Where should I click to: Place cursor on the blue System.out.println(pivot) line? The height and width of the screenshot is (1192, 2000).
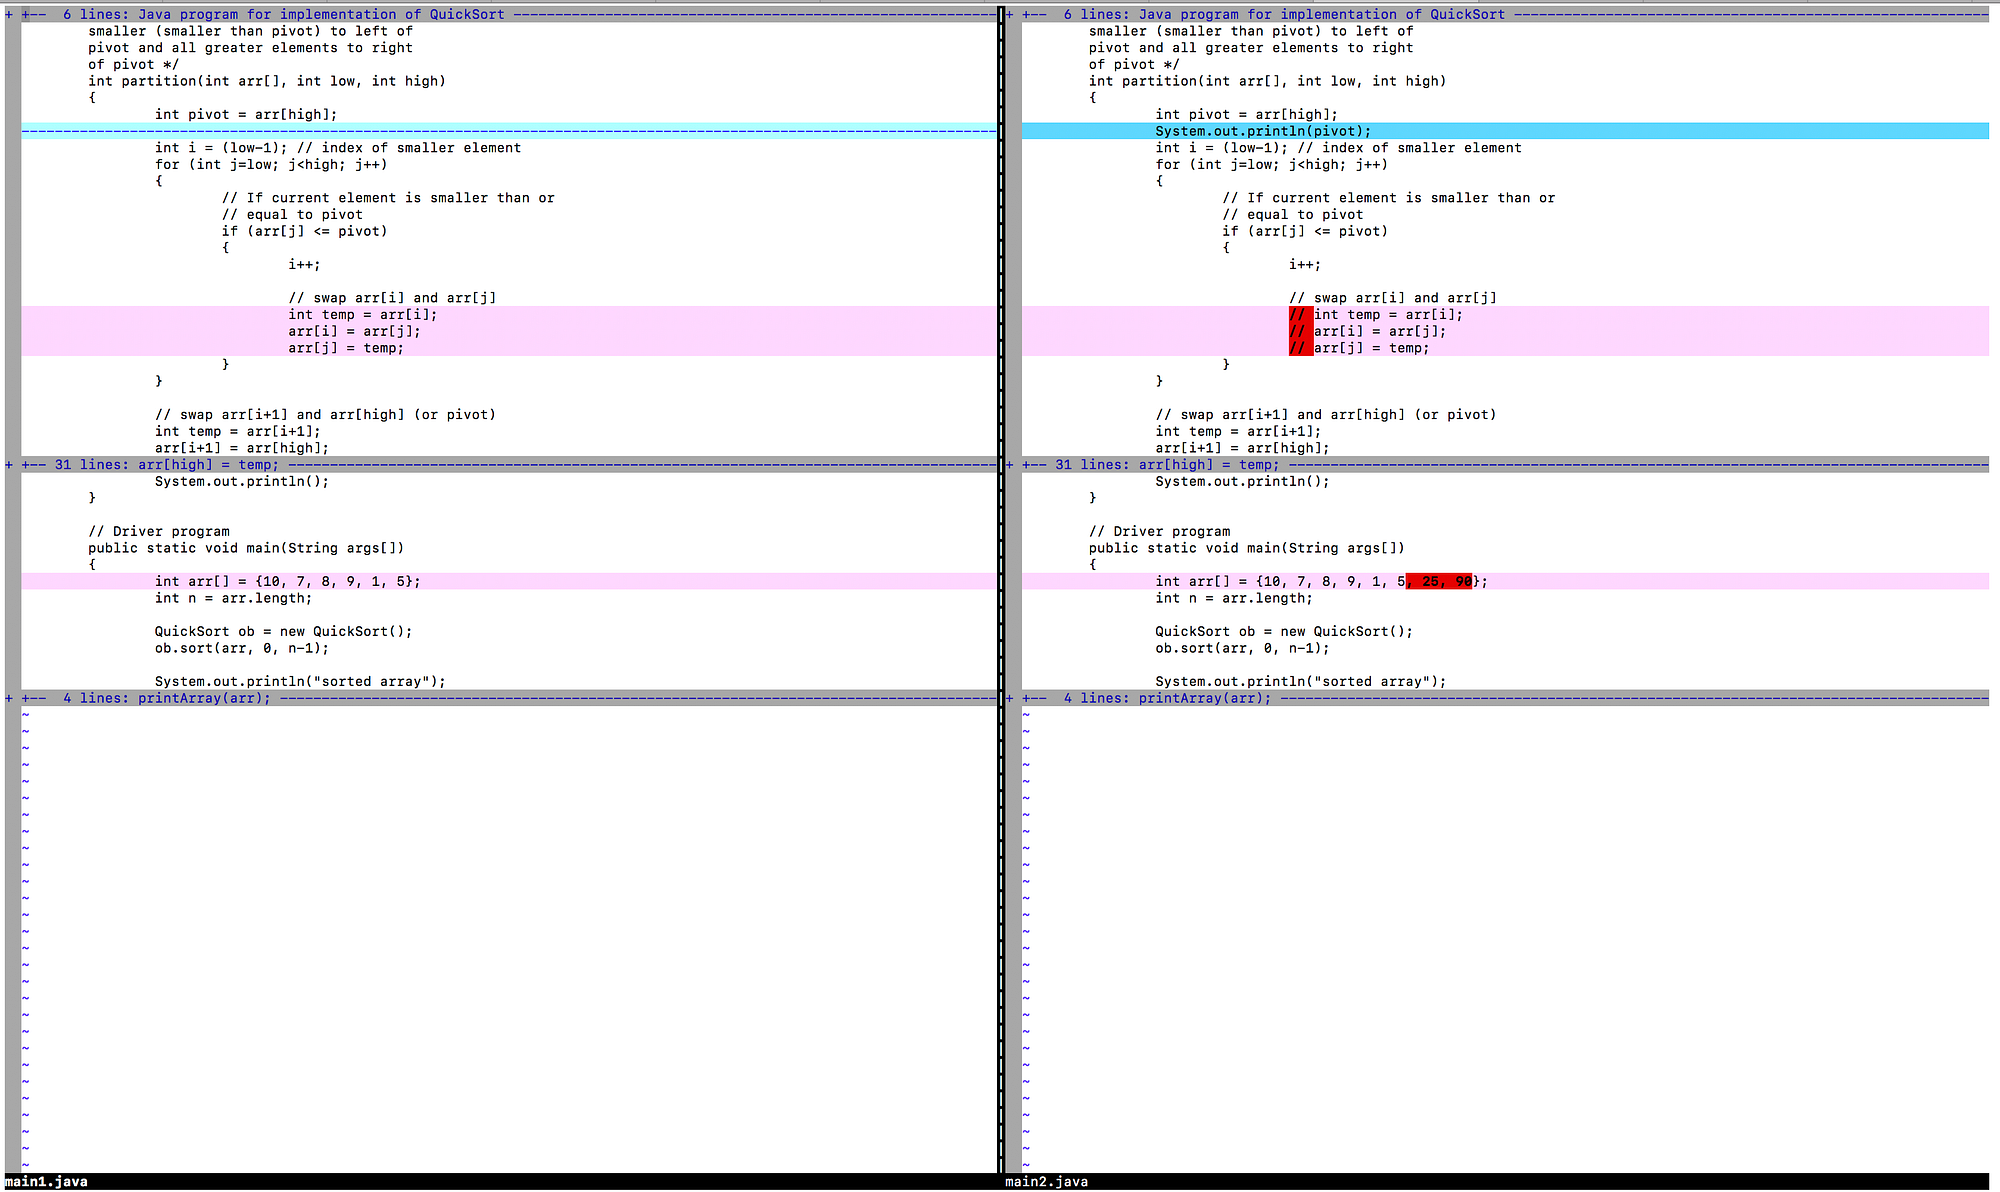(x=1262, y=131)
